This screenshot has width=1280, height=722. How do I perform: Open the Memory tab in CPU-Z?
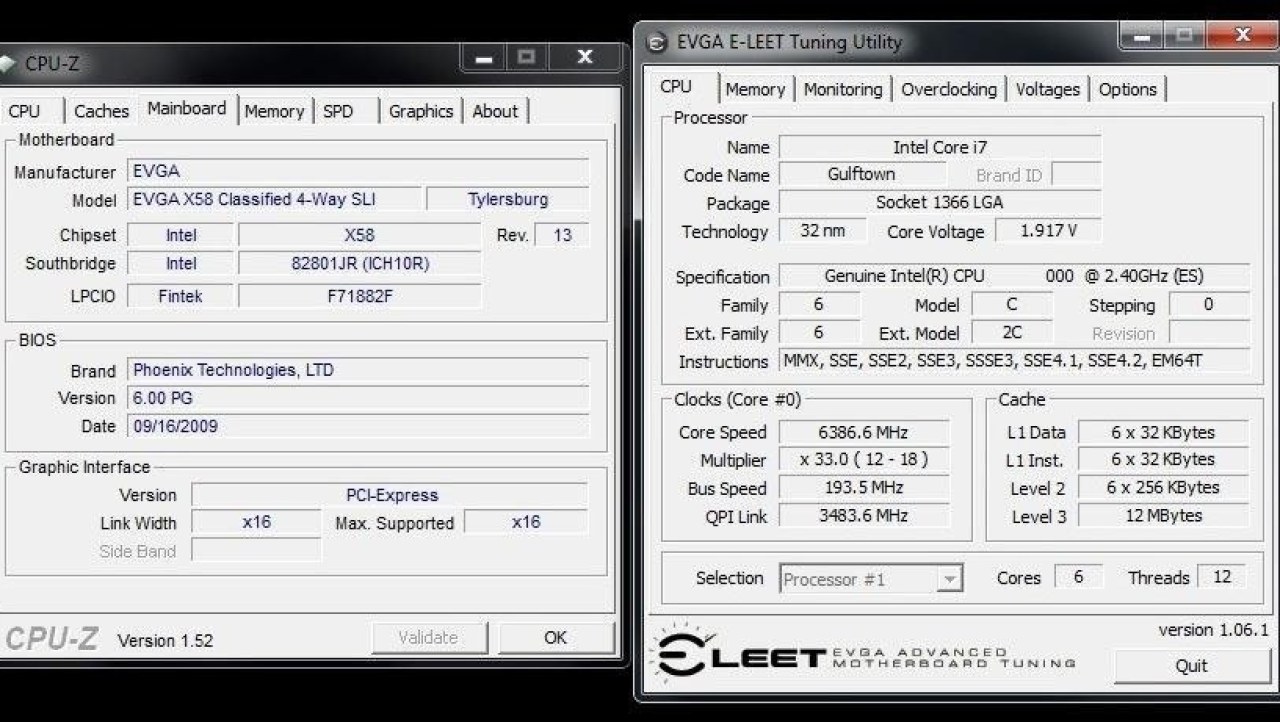coord(274,111)
